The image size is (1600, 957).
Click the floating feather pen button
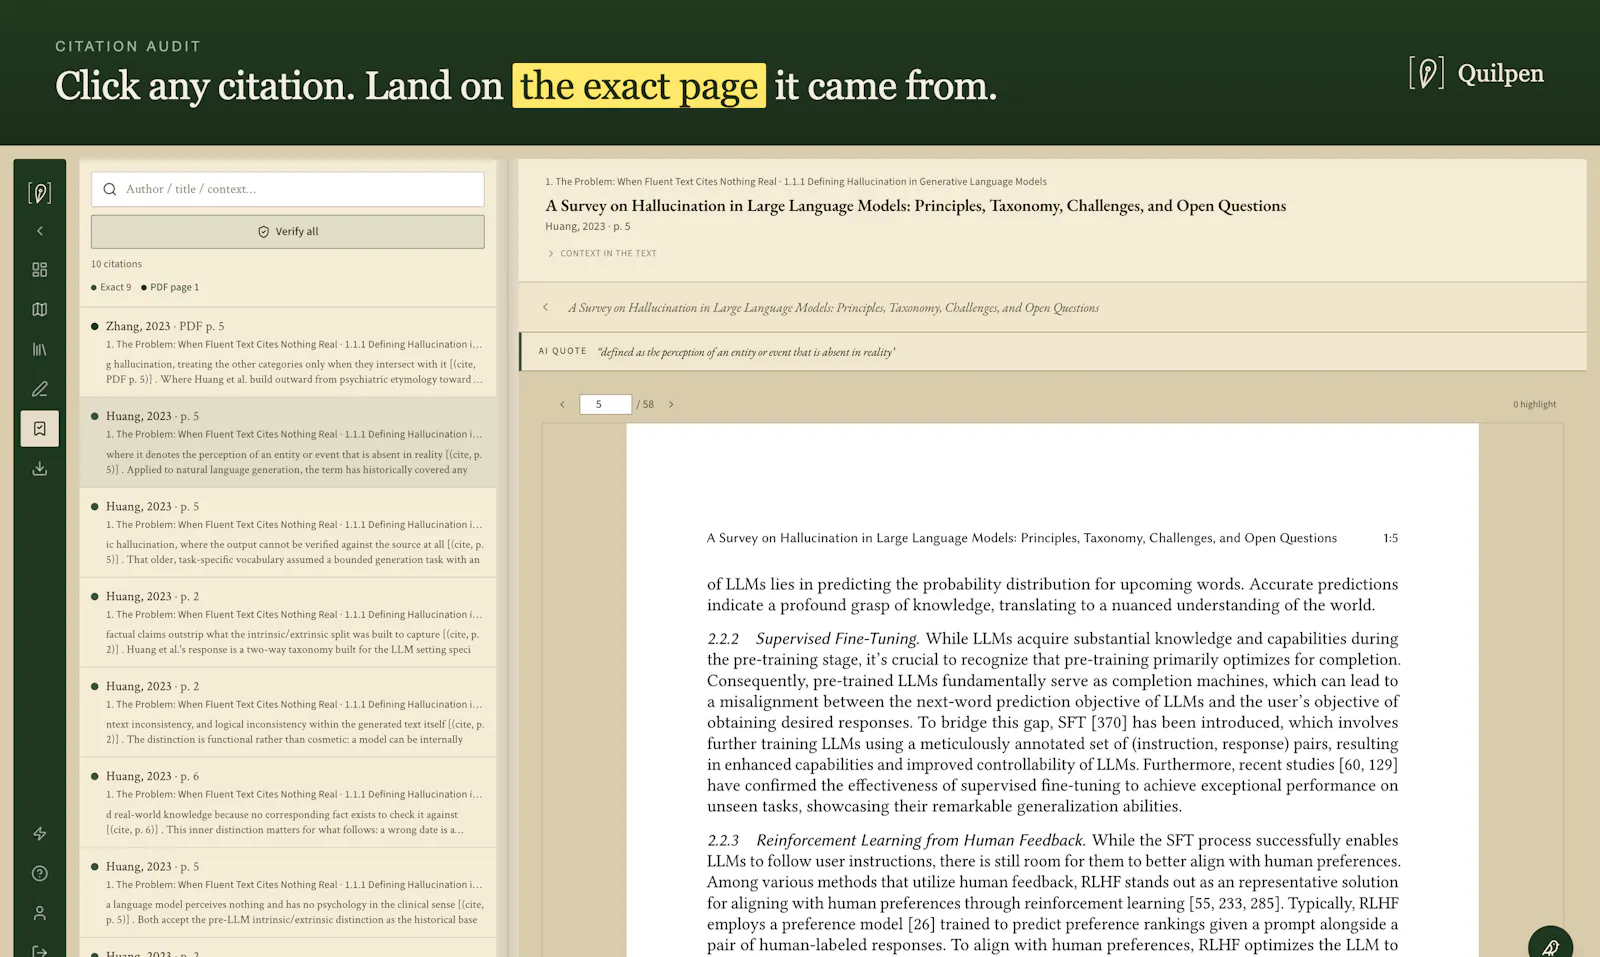coord(1550,944)
